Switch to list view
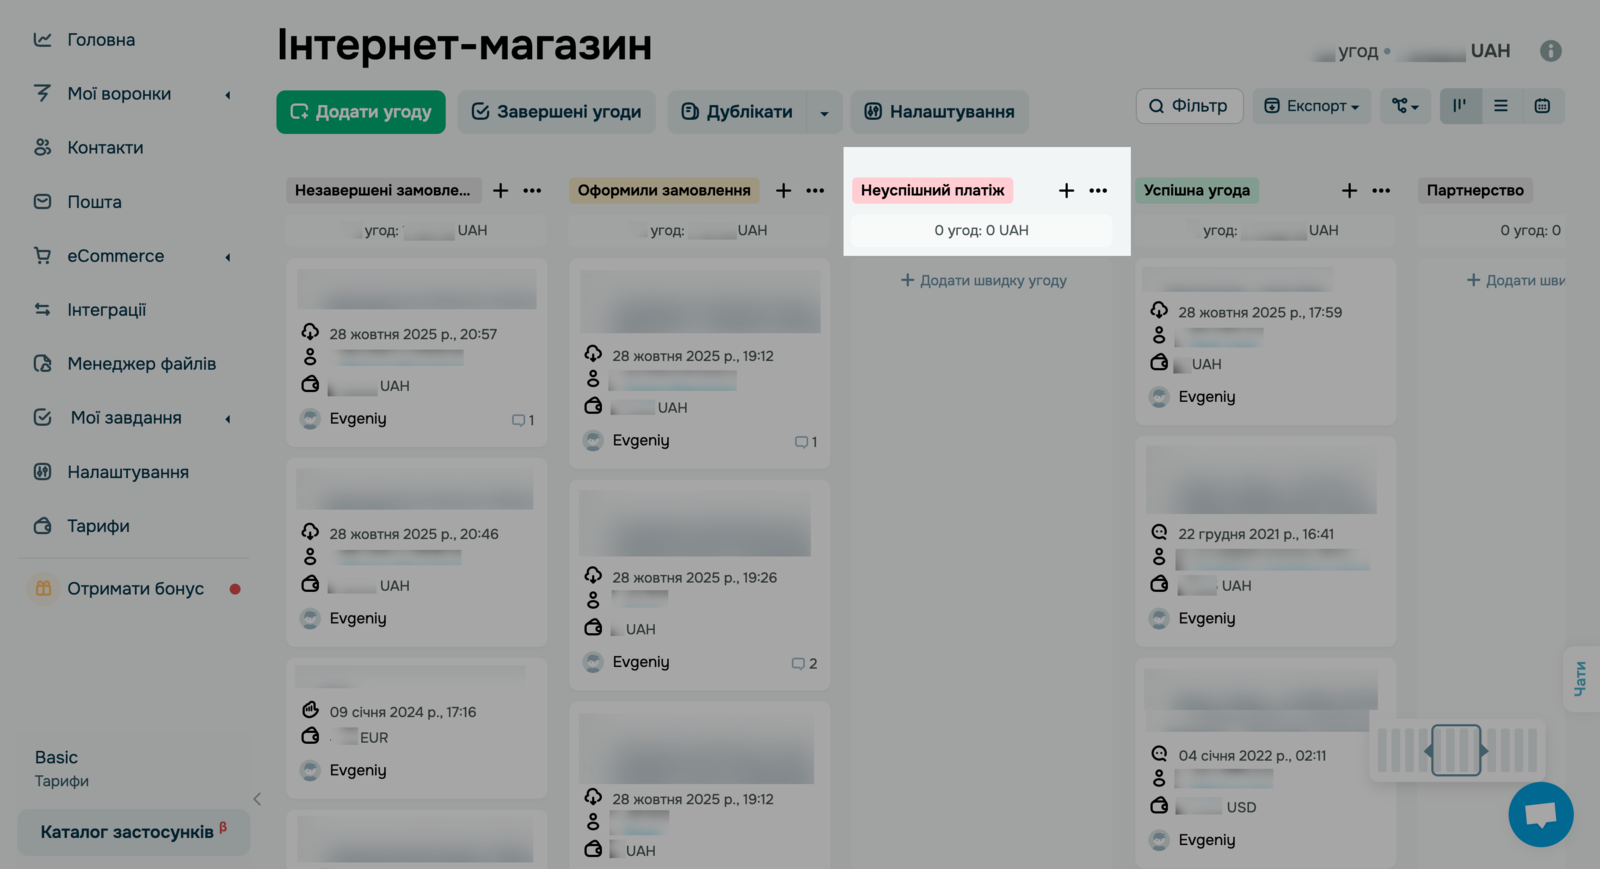The image size is (1600, 869). pos(1501,106)
